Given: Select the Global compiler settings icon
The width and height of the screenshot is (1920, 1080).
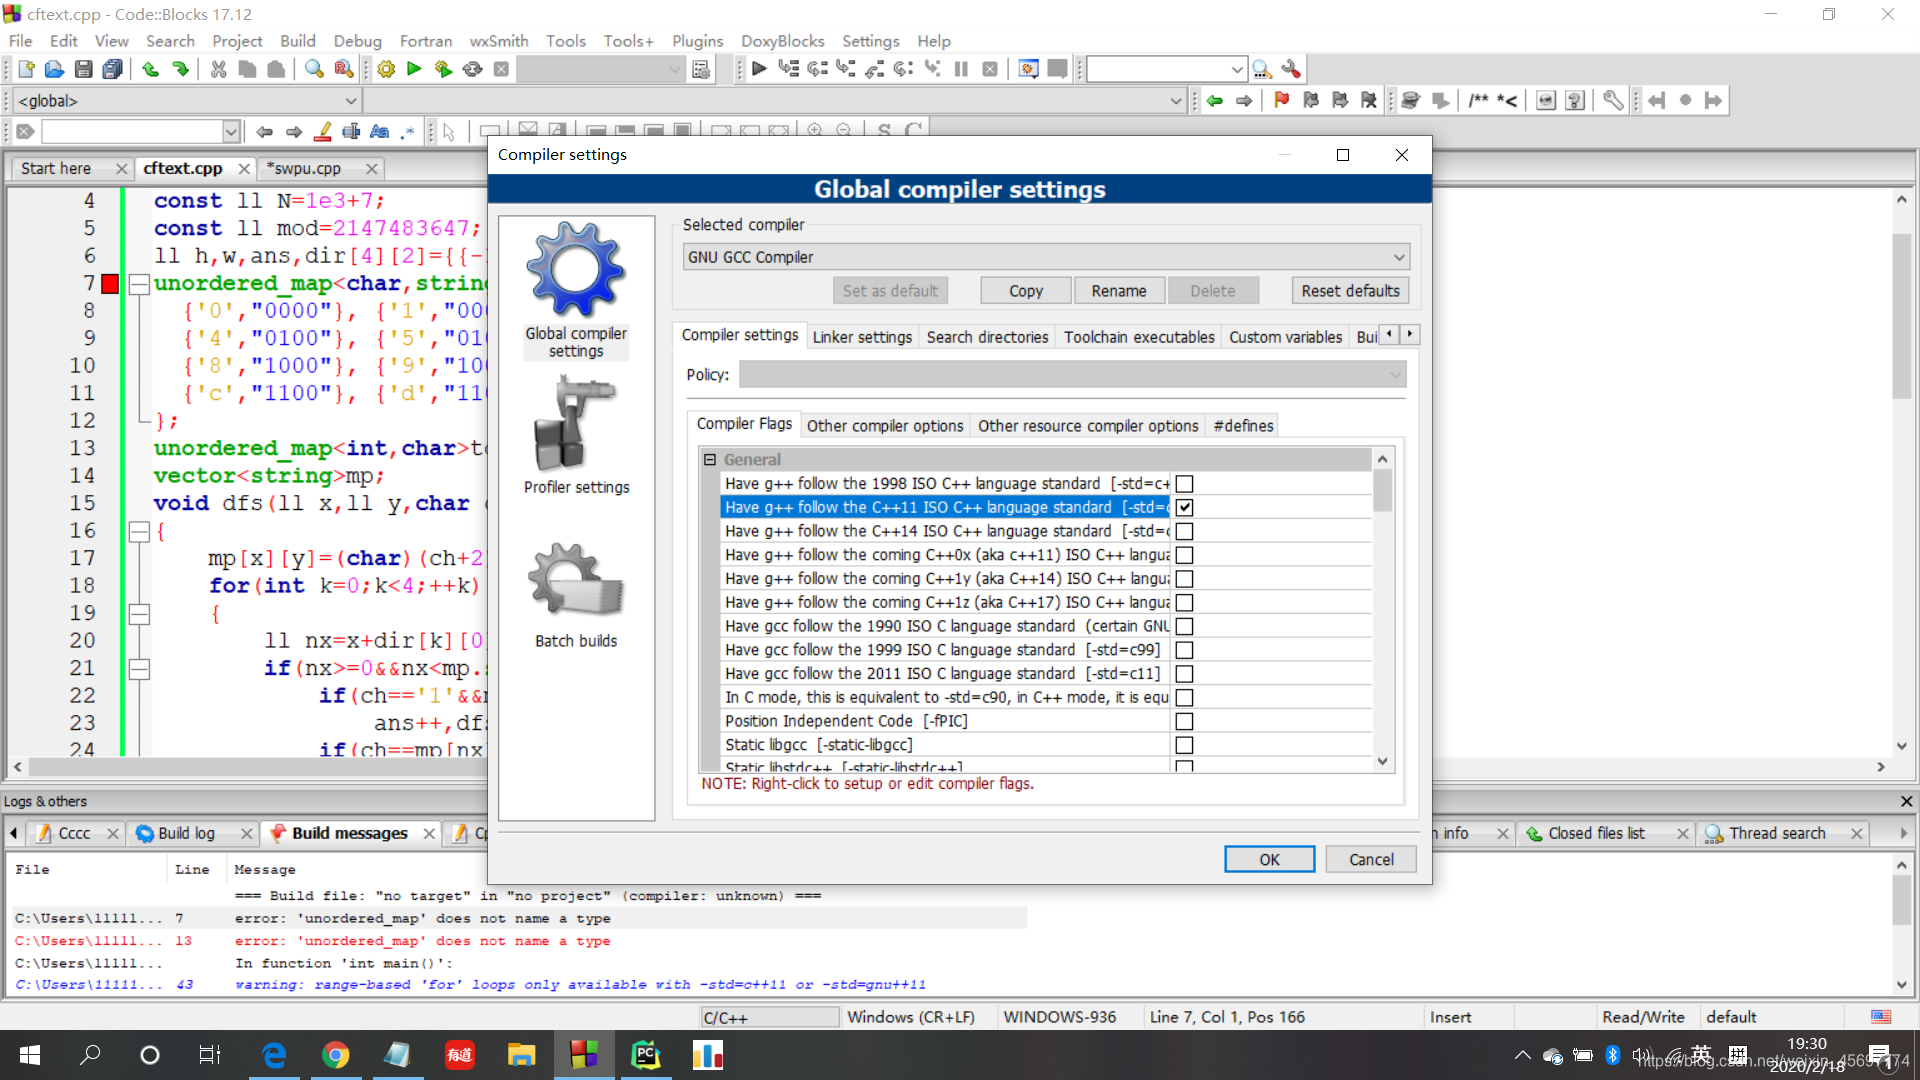Looking at the screenshot, I should 576,290.
